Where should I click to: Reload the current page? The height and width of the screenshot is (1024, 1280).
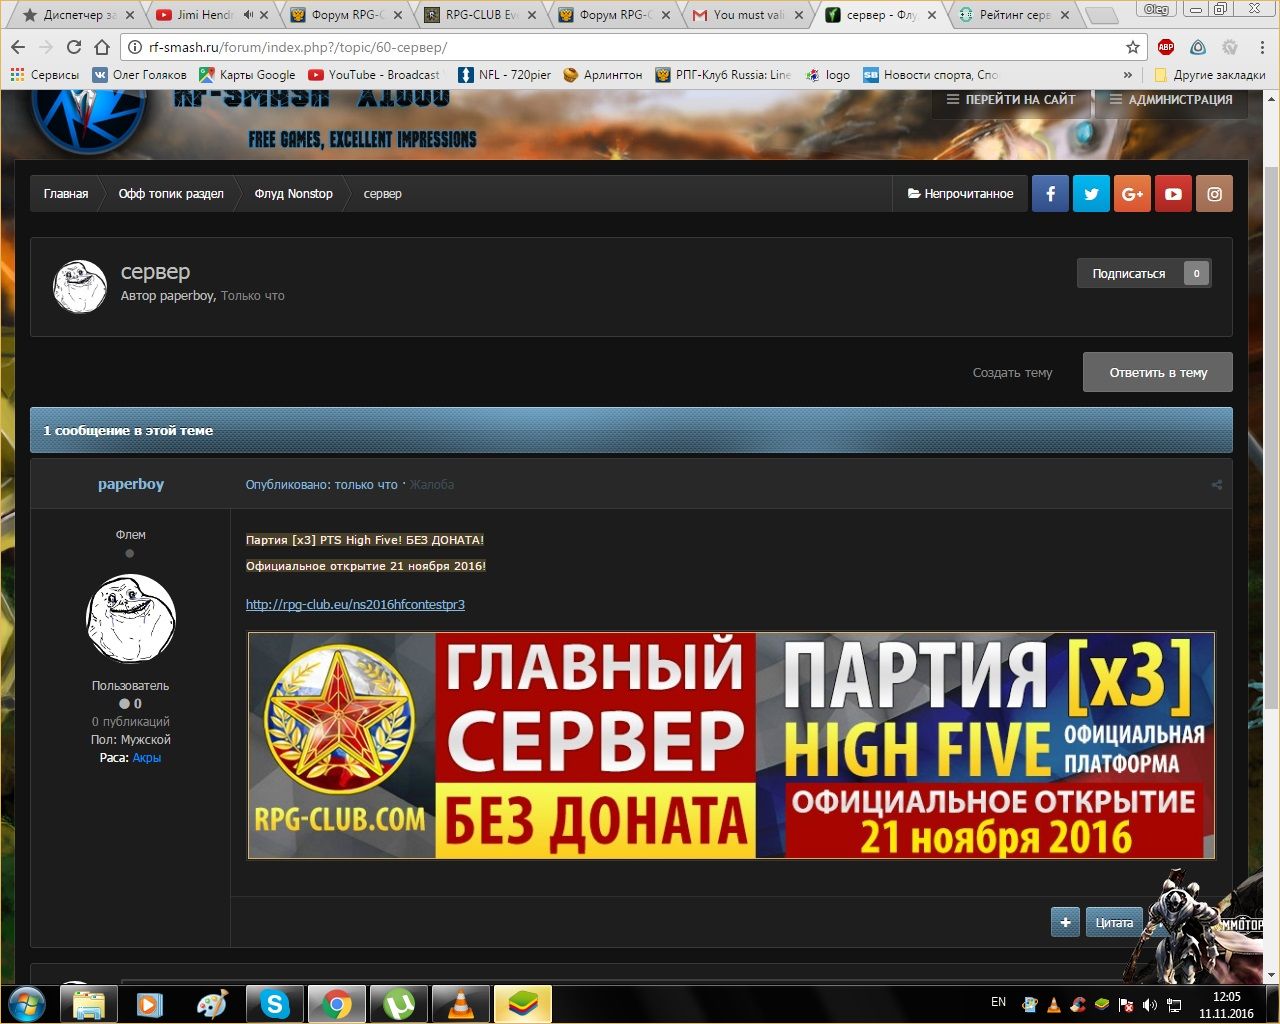point(74,47)
